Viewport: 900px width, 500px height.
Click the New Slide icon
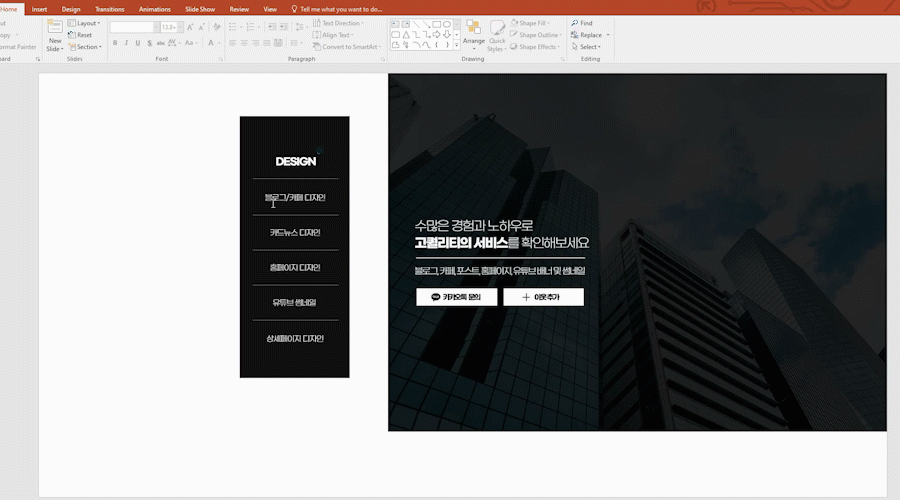tap(54, 29)
